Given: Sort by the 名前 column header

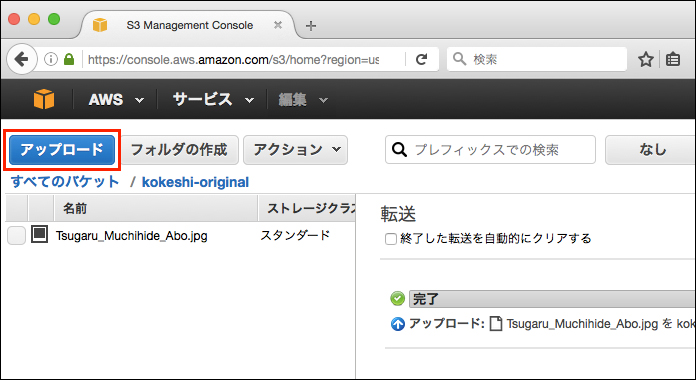Looking at the screenshot, I should [156, 208].
